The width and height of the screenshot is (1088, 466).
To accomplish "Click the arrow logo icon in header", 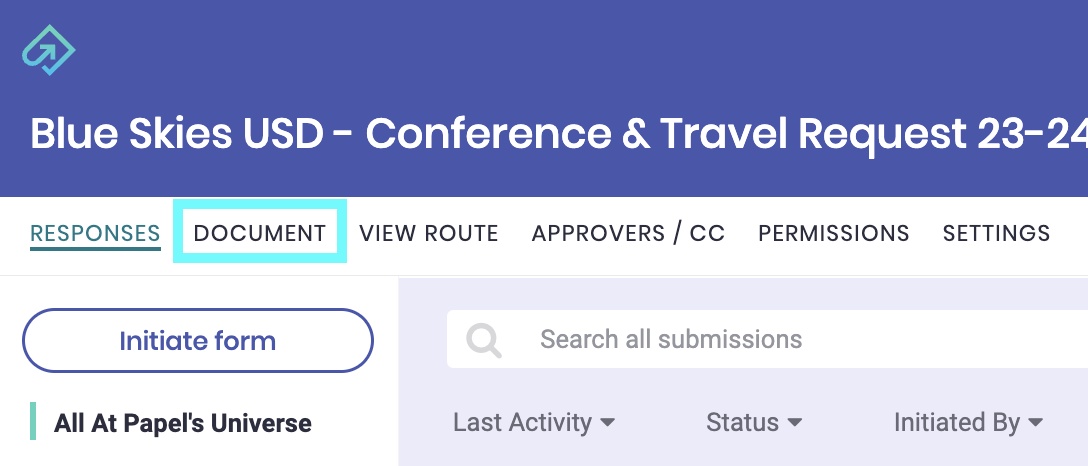I will pos(48,49).
